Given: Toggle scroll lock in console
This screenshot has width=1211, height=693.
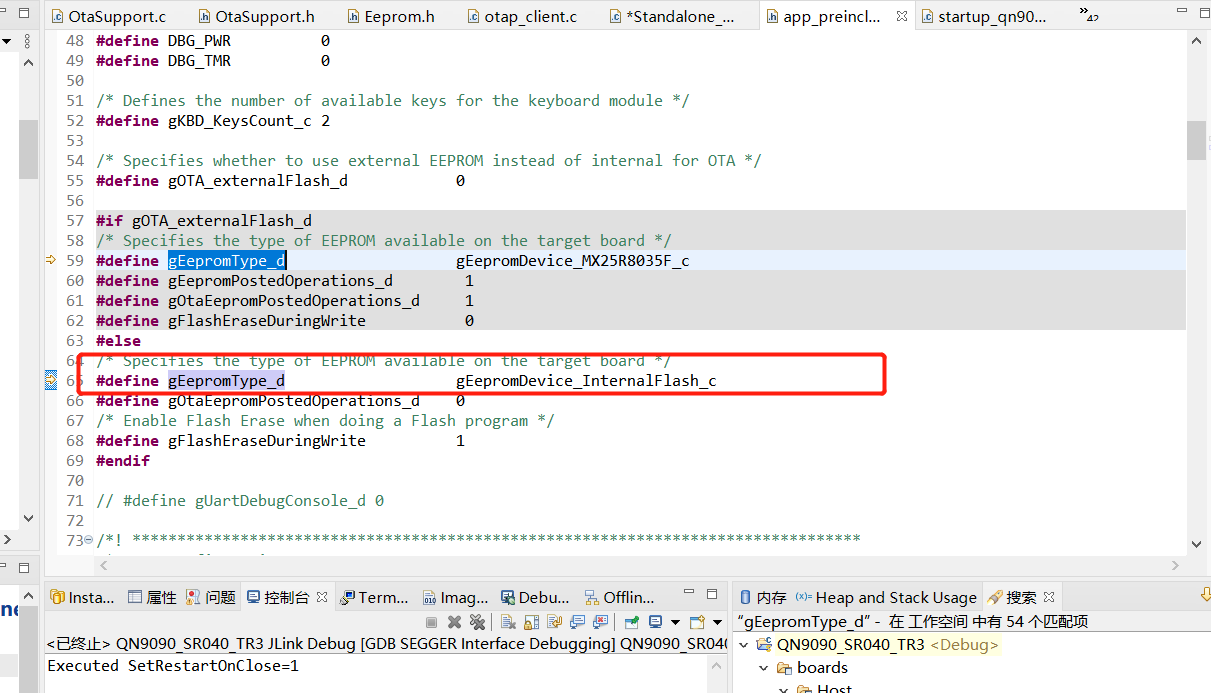Looking at the screenshot, I should coord(530,622).
